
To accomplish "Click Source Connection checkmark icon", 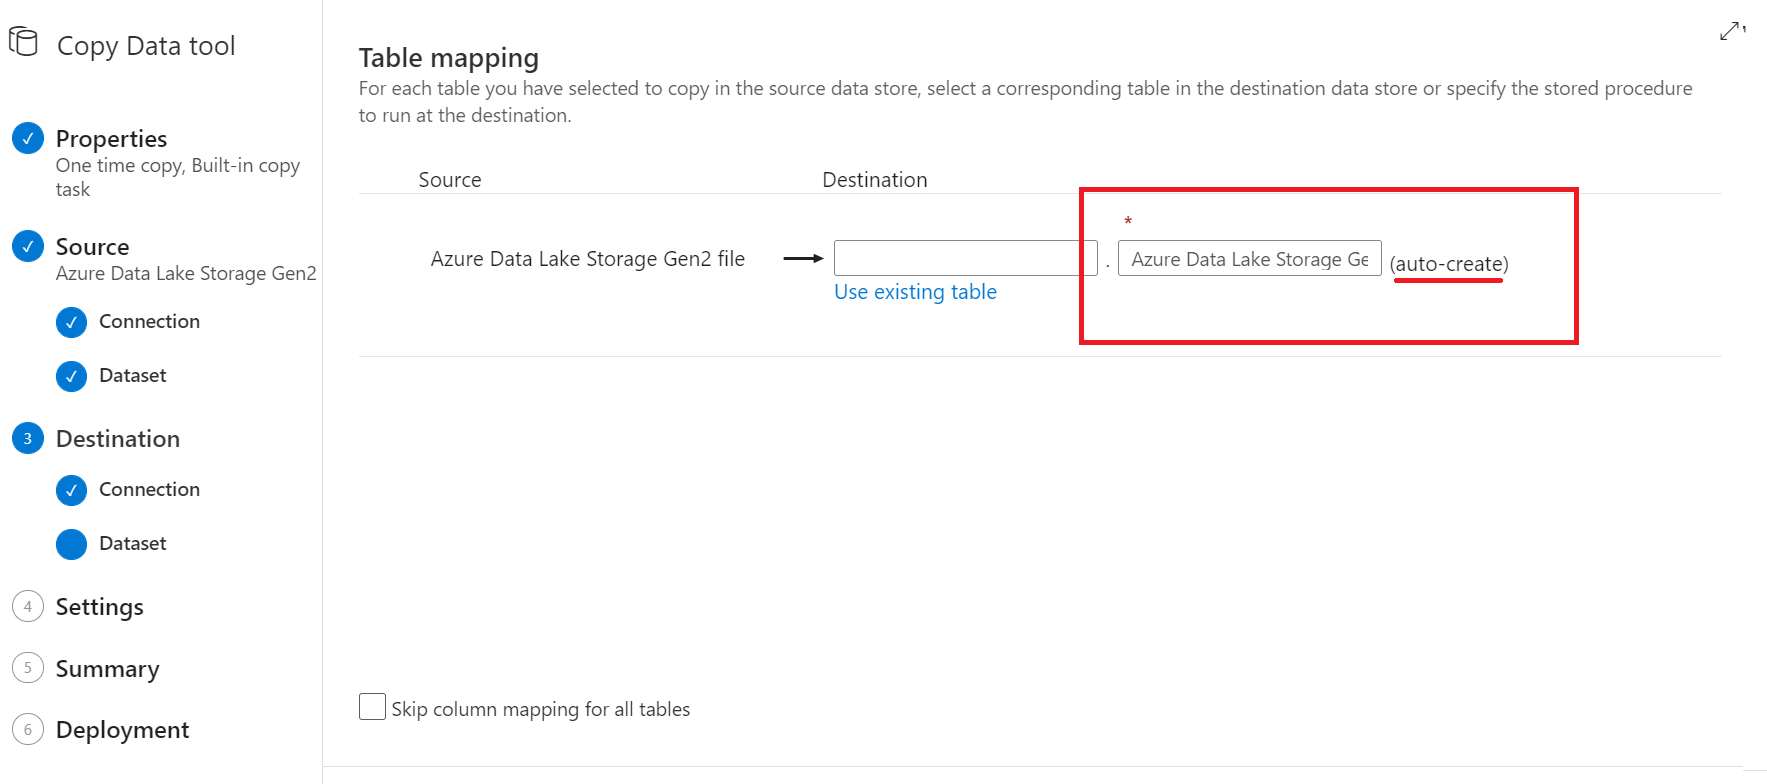I will tap(71, 322).
